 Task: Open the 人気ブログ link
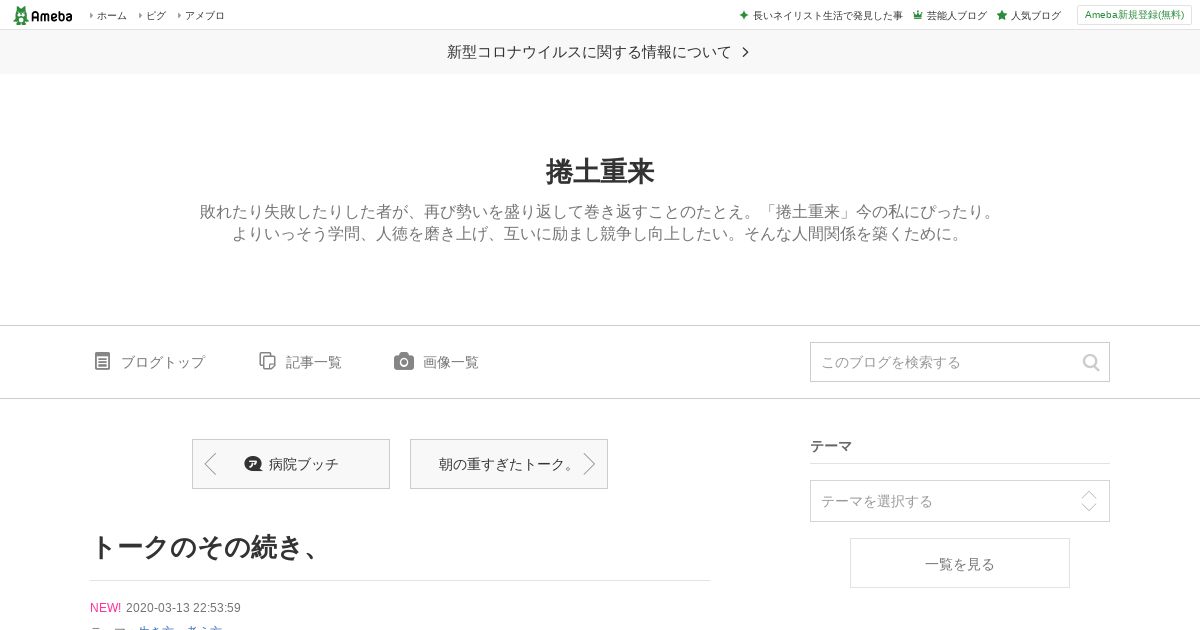point(1035,15)
